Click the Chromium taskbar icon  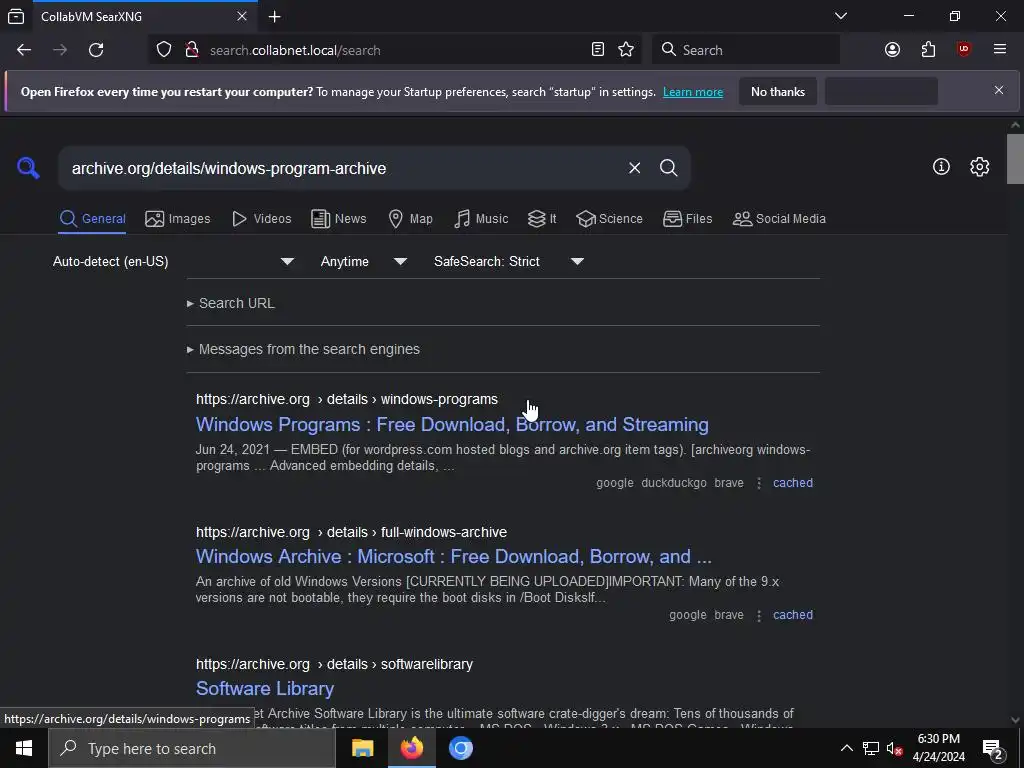460,748
